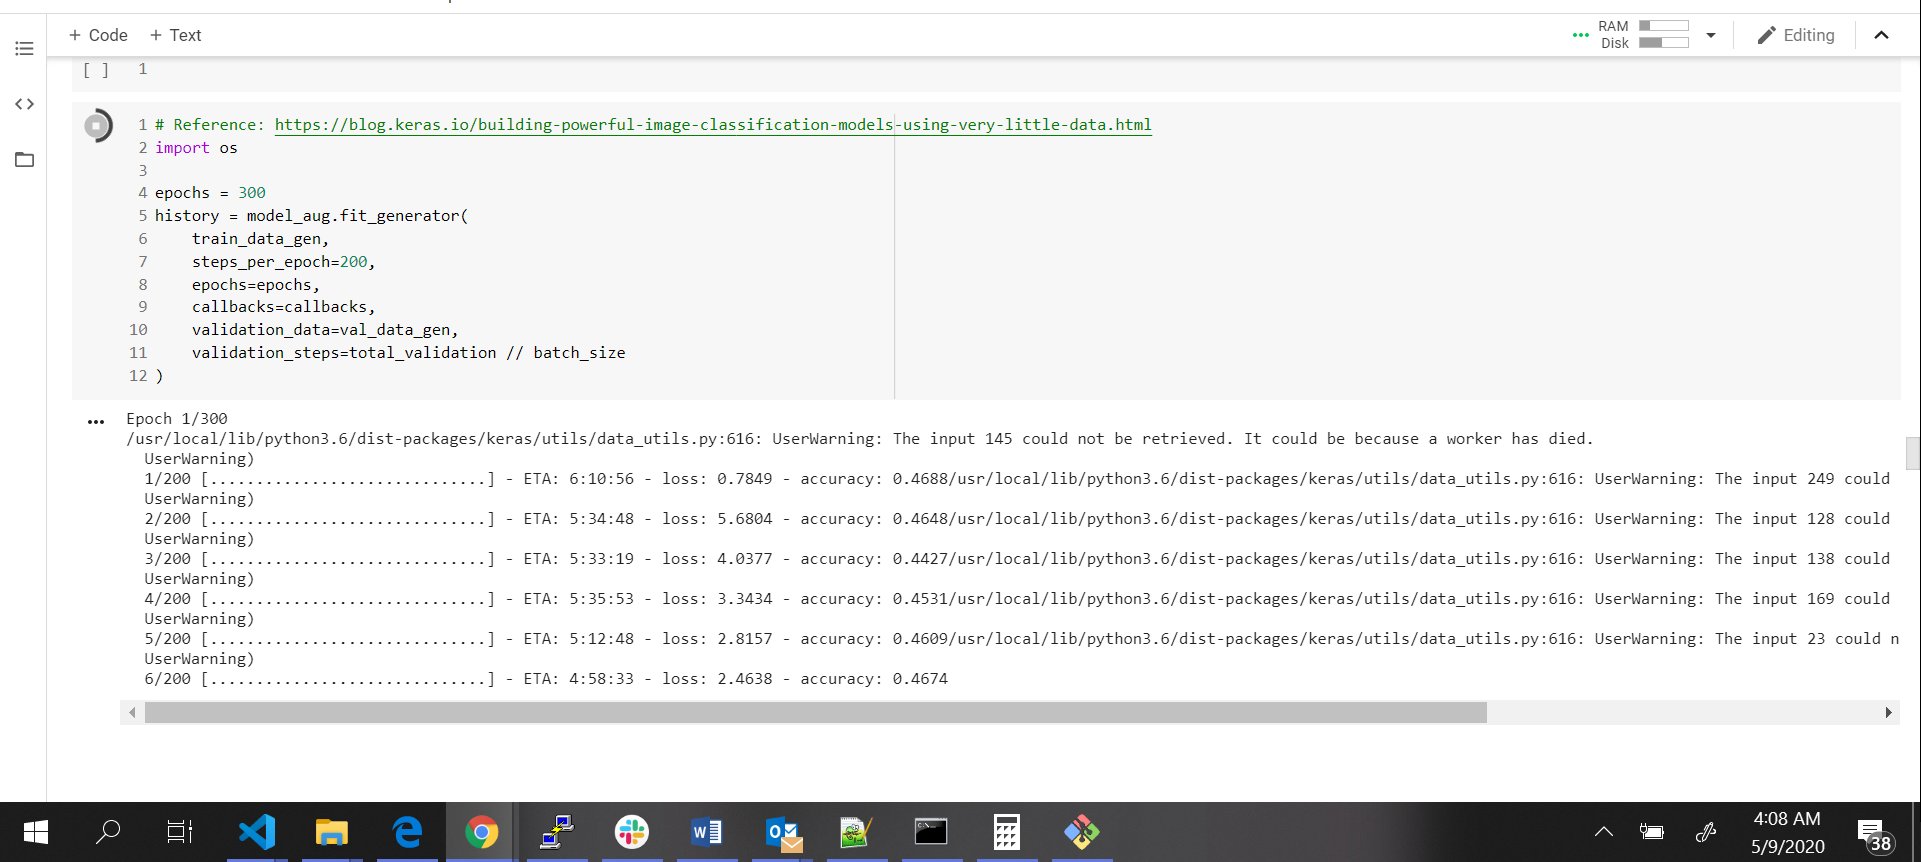Click the 'import os' code line

pyautogui.click(x=196, y=148)
